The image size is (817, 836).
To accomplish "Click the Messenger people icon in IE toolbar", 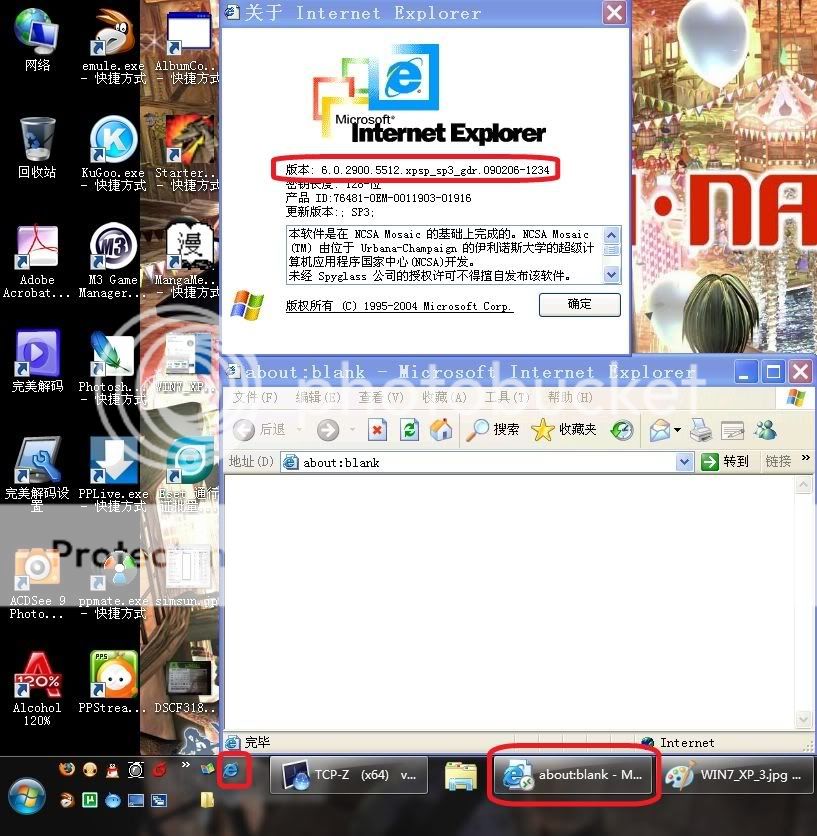I will [x=766, y=430].
